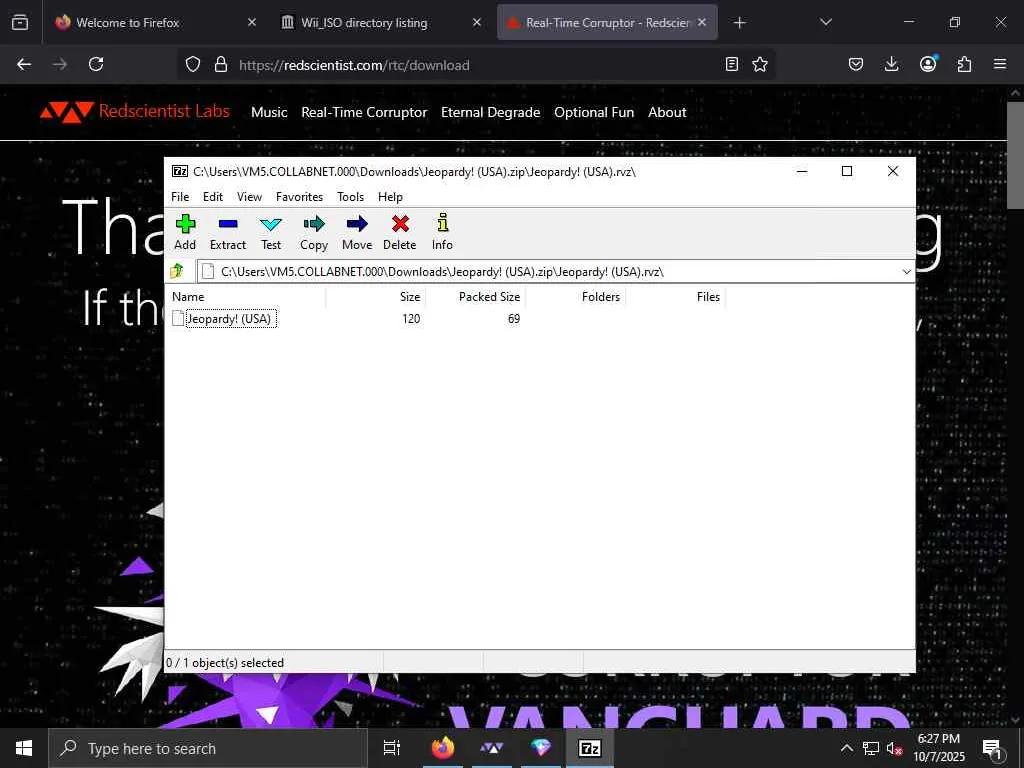Viewport: 1024px width, 768px height.
Task: Open the Real-Time Corruptor nav link
Action: click(364, 112)
